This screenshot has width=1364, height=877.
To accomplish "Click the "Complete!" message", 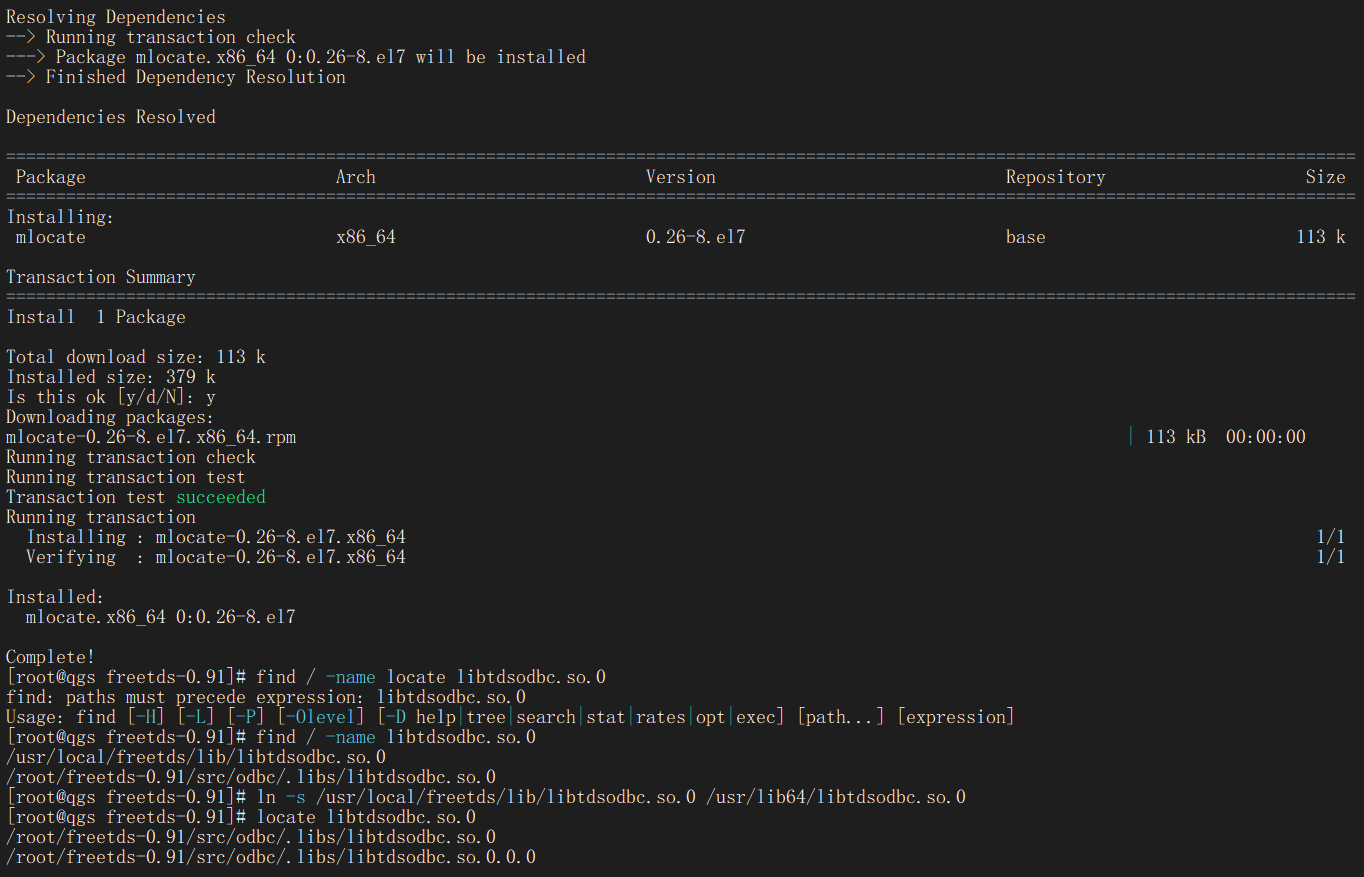I will (x=50, y=657).
